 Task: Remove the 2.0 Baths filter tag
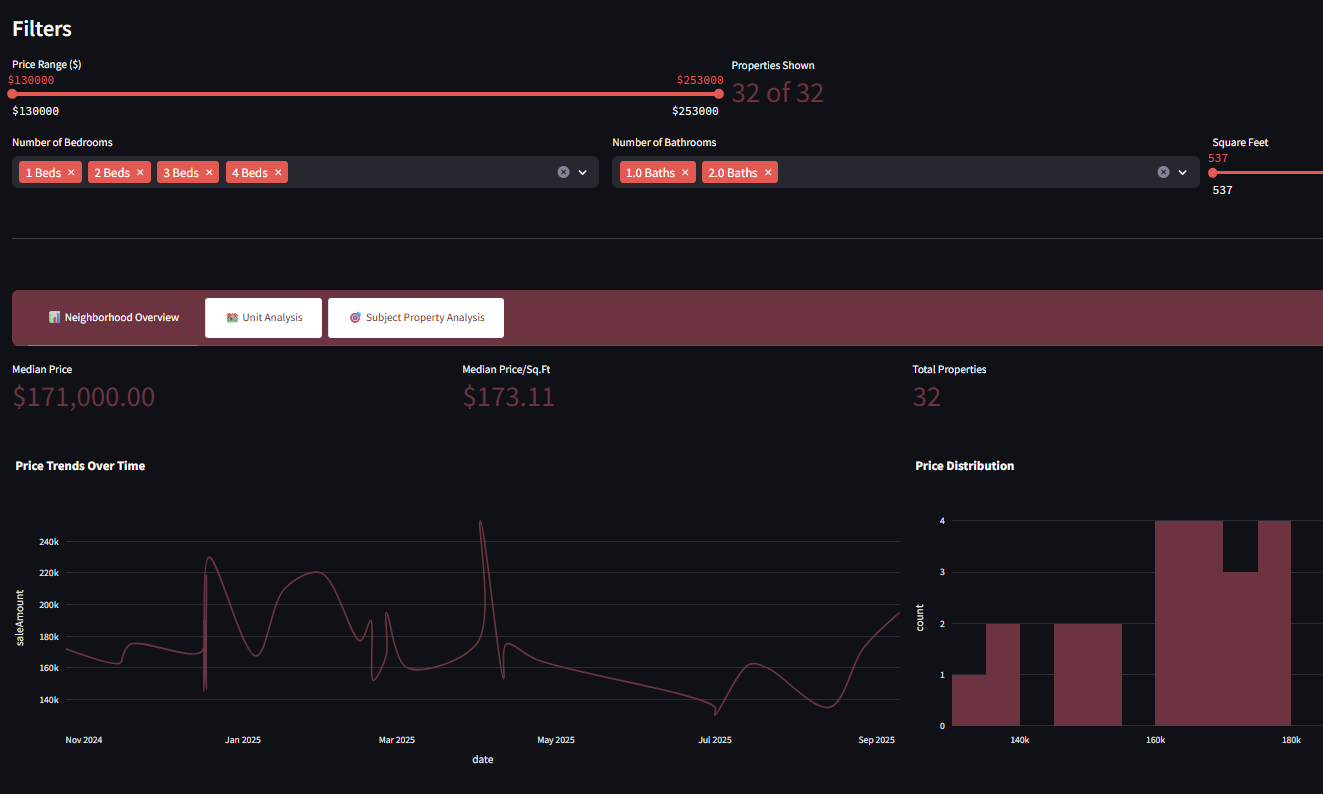(768, 173)
